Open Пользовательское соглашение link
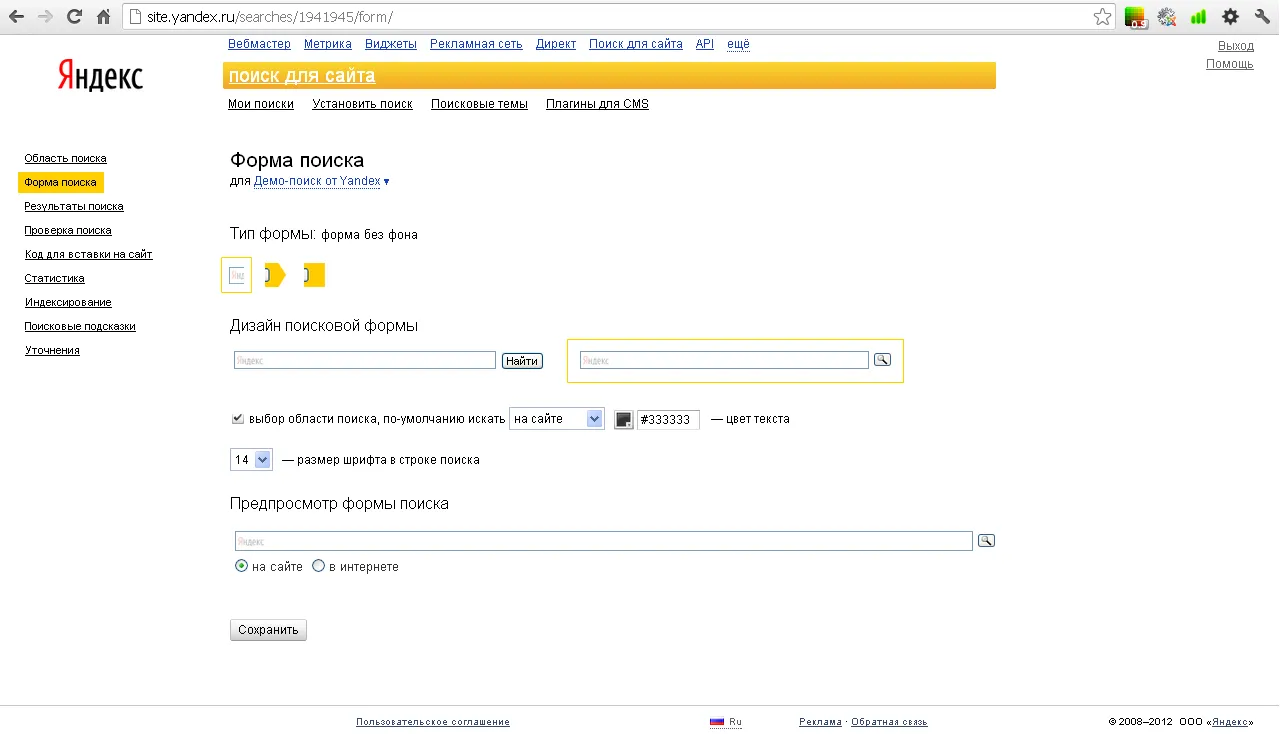The image size is (1280, 734). pos(433,722)
